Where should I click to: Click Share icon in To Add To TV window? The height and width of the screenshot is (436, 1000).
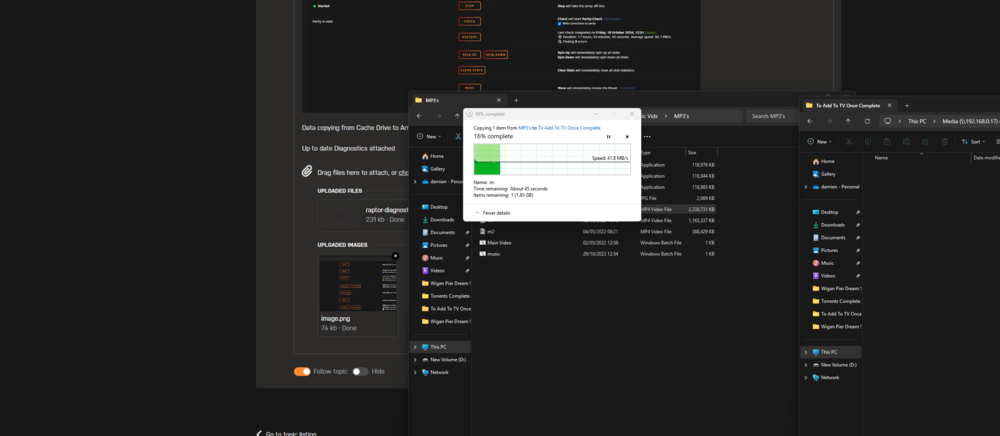pos(925,142)
